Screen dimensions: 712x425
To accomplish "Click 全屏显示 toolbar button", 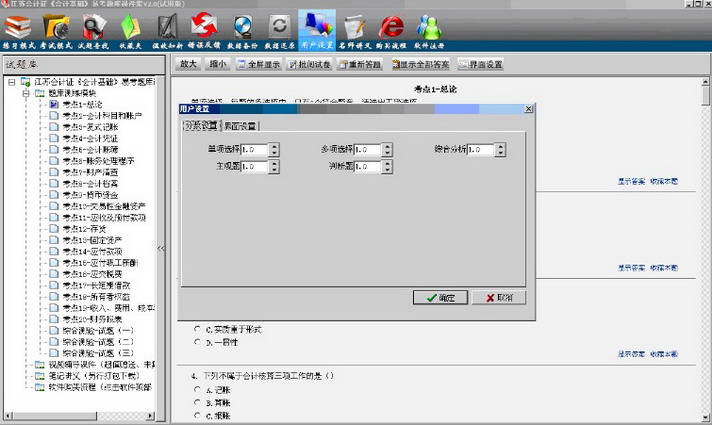I will point(258,64).
